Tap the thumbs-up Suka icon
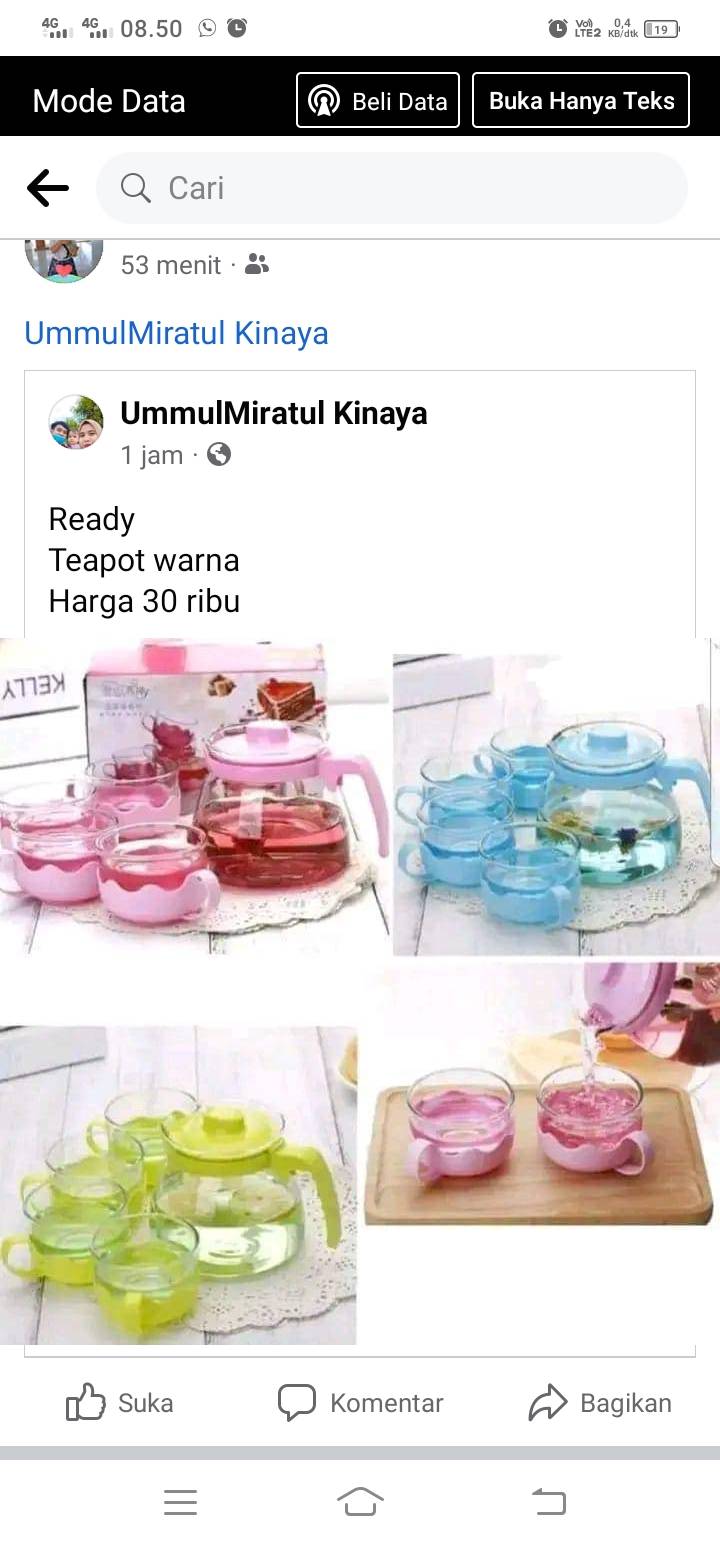 click(x=85, y=1403)
